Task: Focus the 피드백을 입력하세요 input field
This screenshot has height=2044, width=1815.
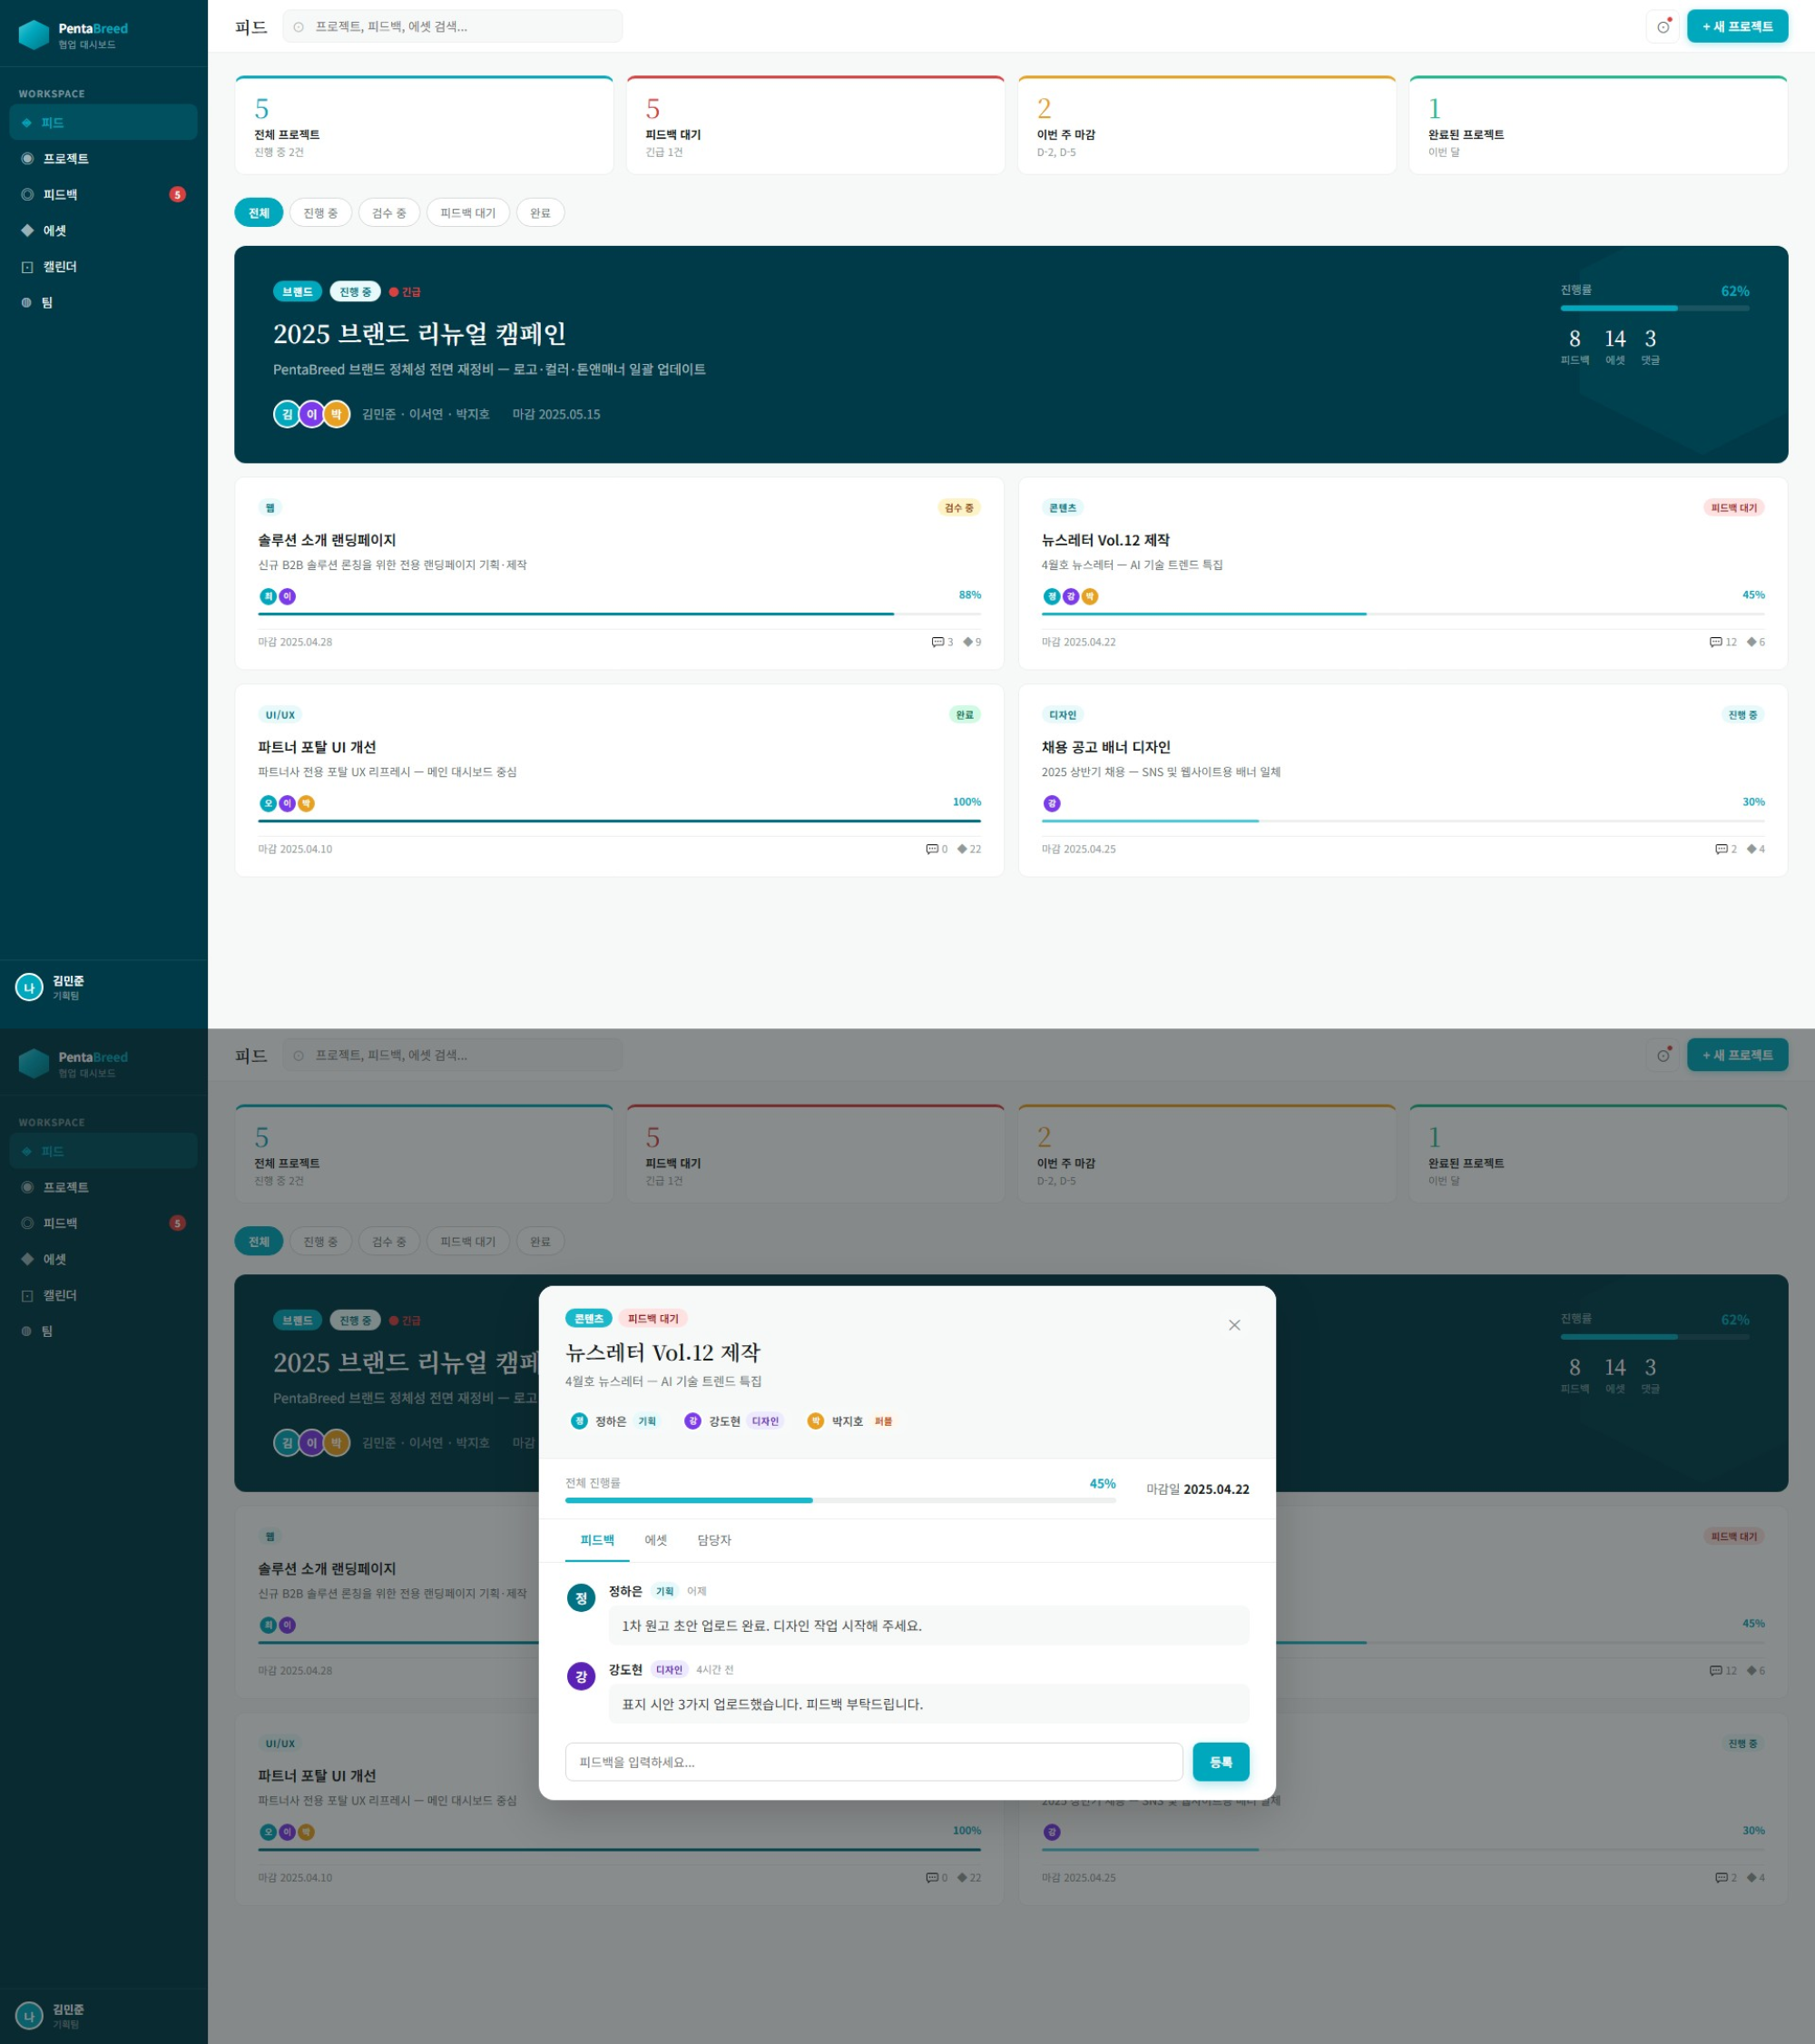Action: click(x=873, y=1762)
